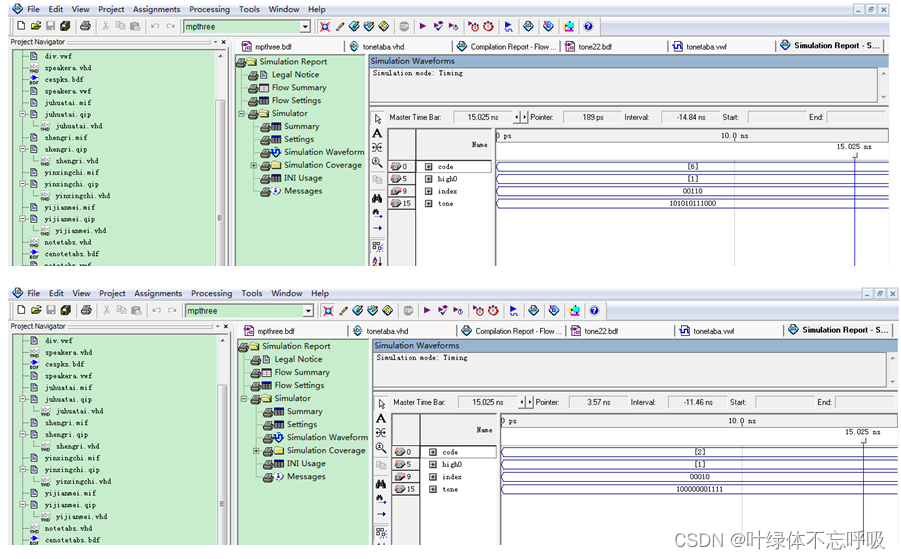Click the Open file icon in bottom window toolbar
The image size is (901, 559).
click(x=35, y=311)
